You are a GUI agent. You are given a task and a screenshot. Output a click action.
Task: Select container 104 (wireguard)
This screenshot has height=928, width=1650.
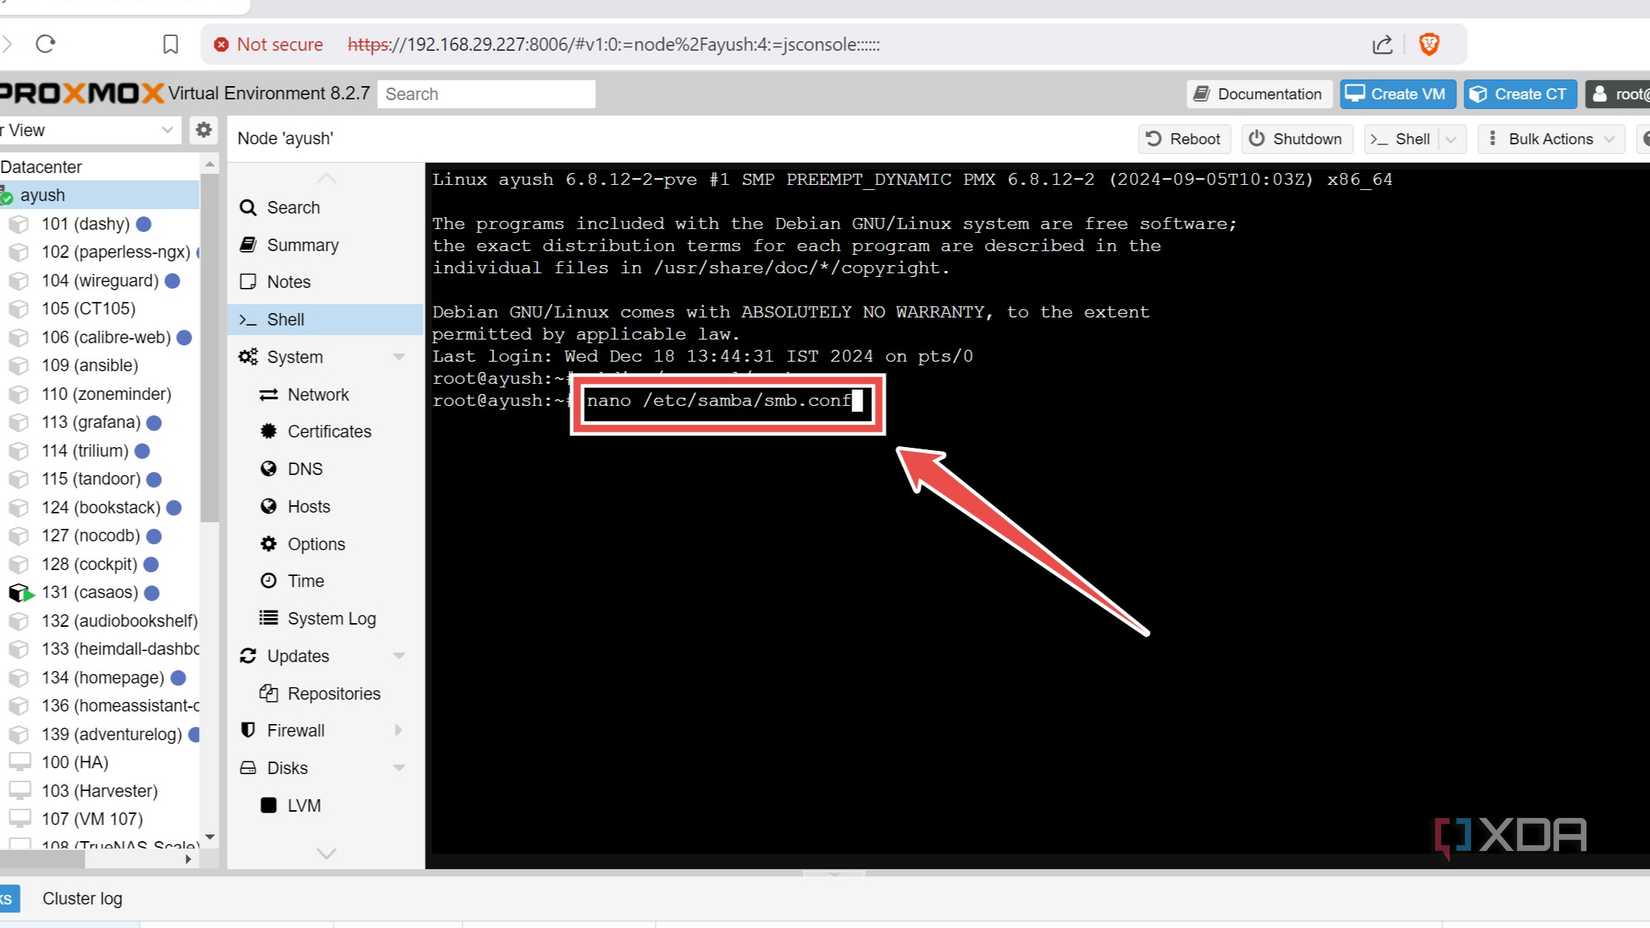(x=100, y=281)
